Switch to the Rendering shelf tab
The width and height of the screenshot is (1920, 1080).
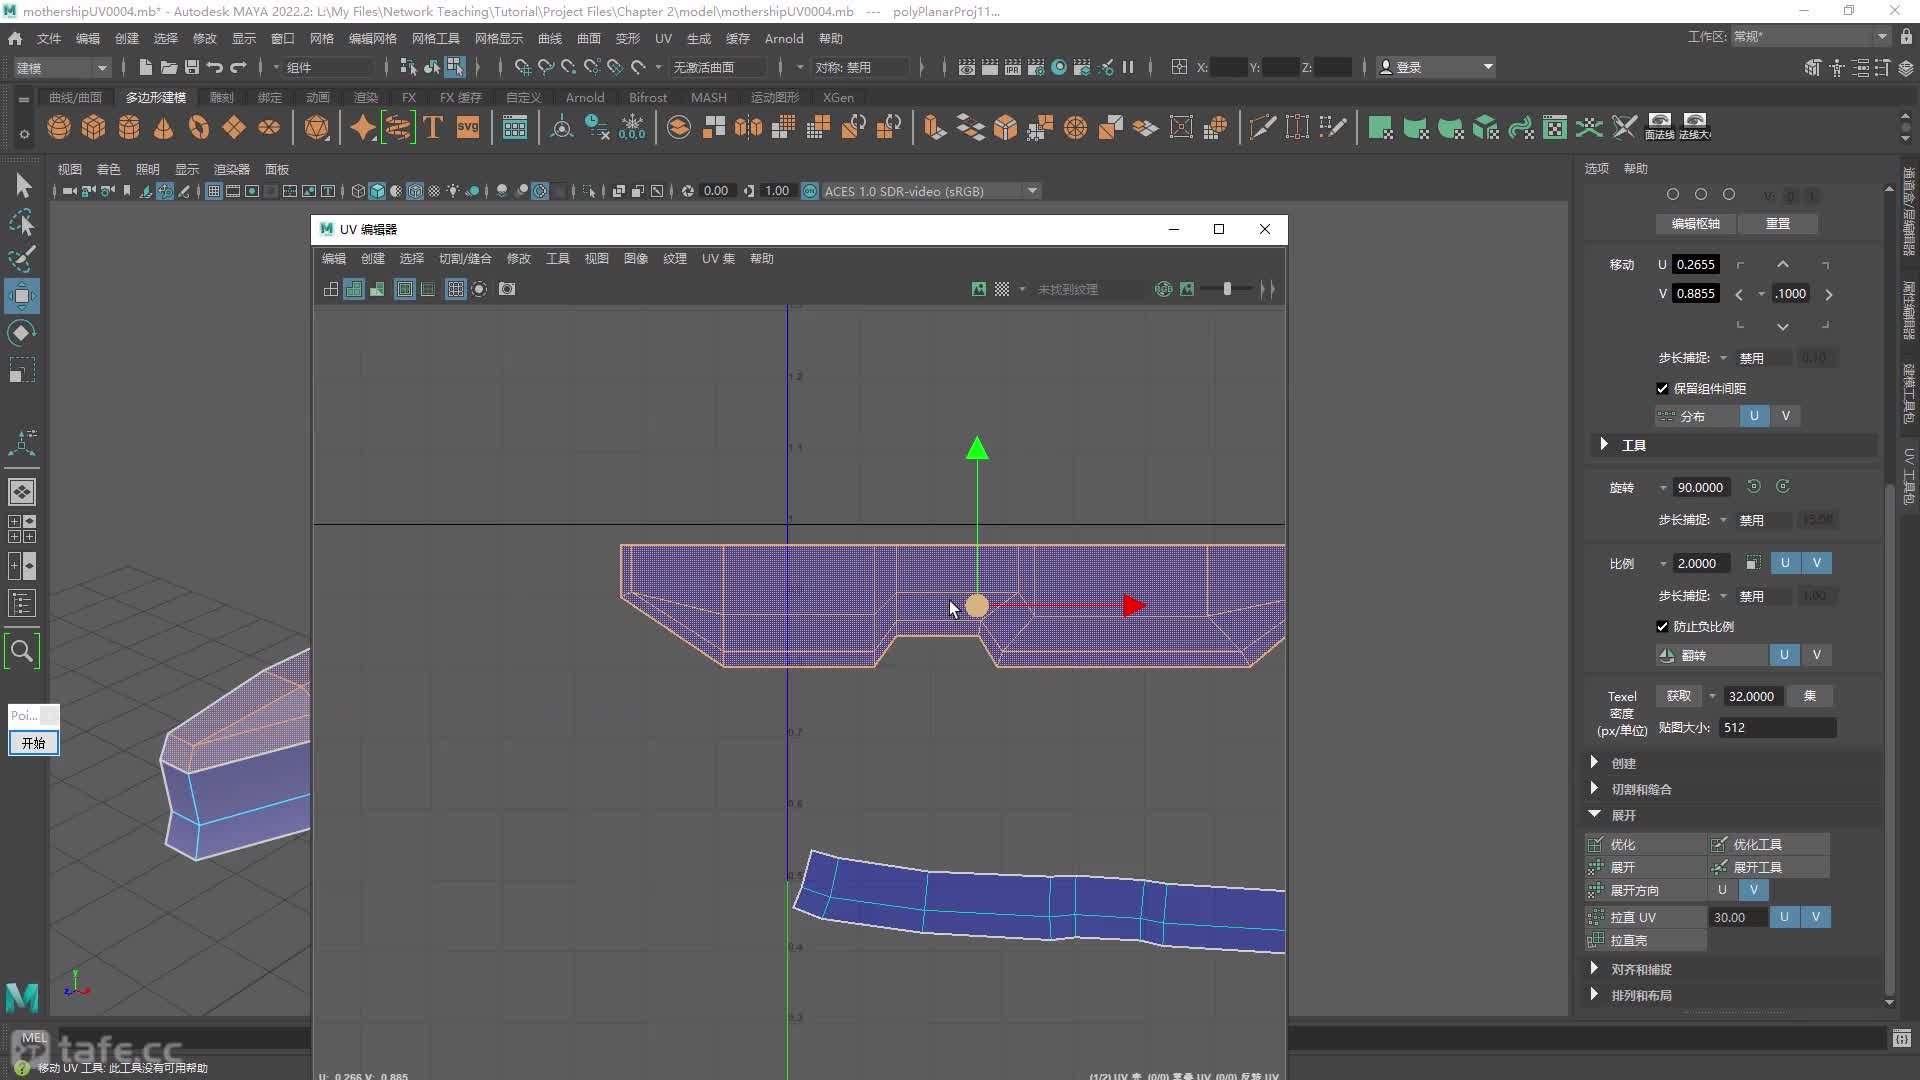click(366, 97)
